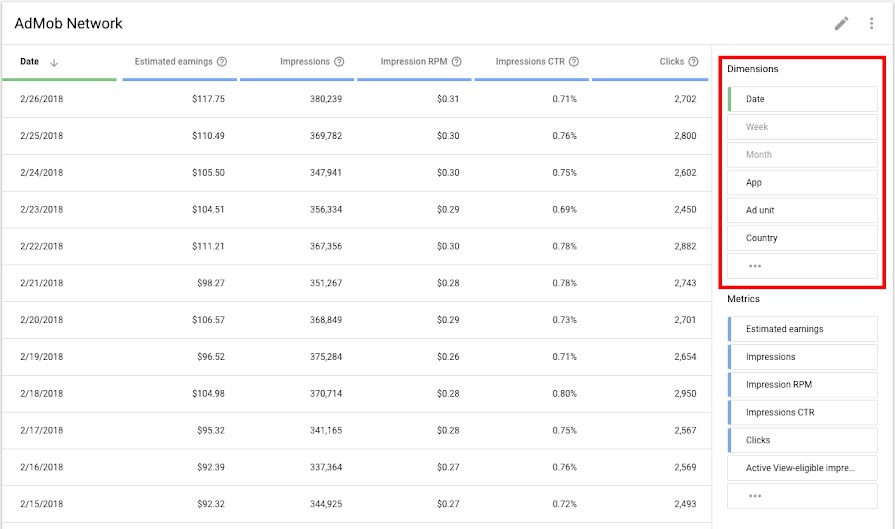Click the 2,493 clicks value
Screen dimensions: 895x529
[685, 504]
